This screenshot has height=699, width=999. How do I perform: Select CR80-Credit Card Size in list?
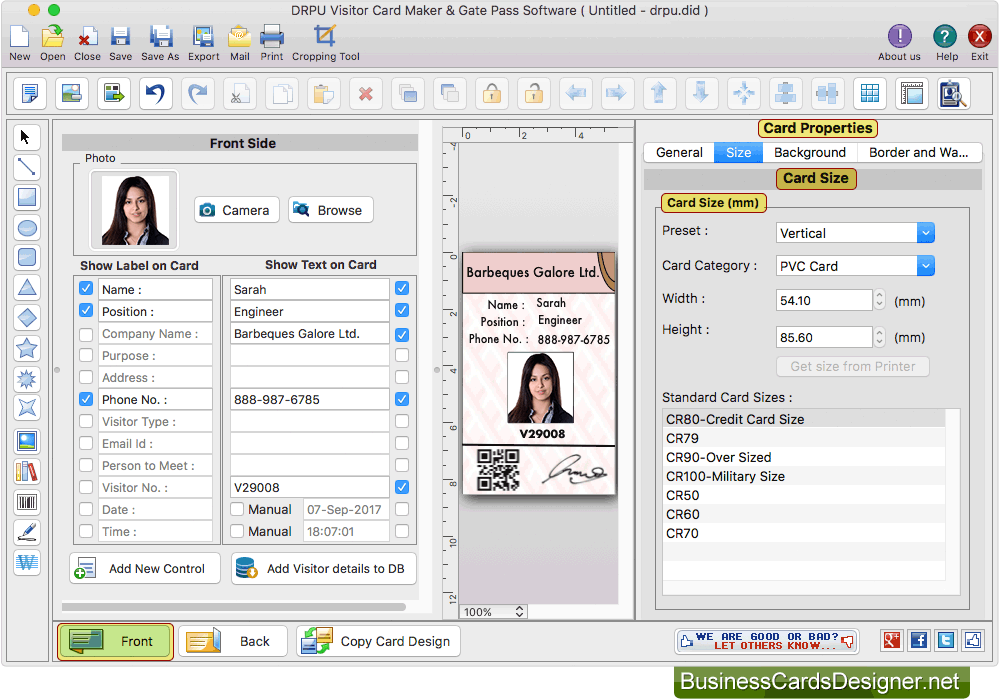805,419
